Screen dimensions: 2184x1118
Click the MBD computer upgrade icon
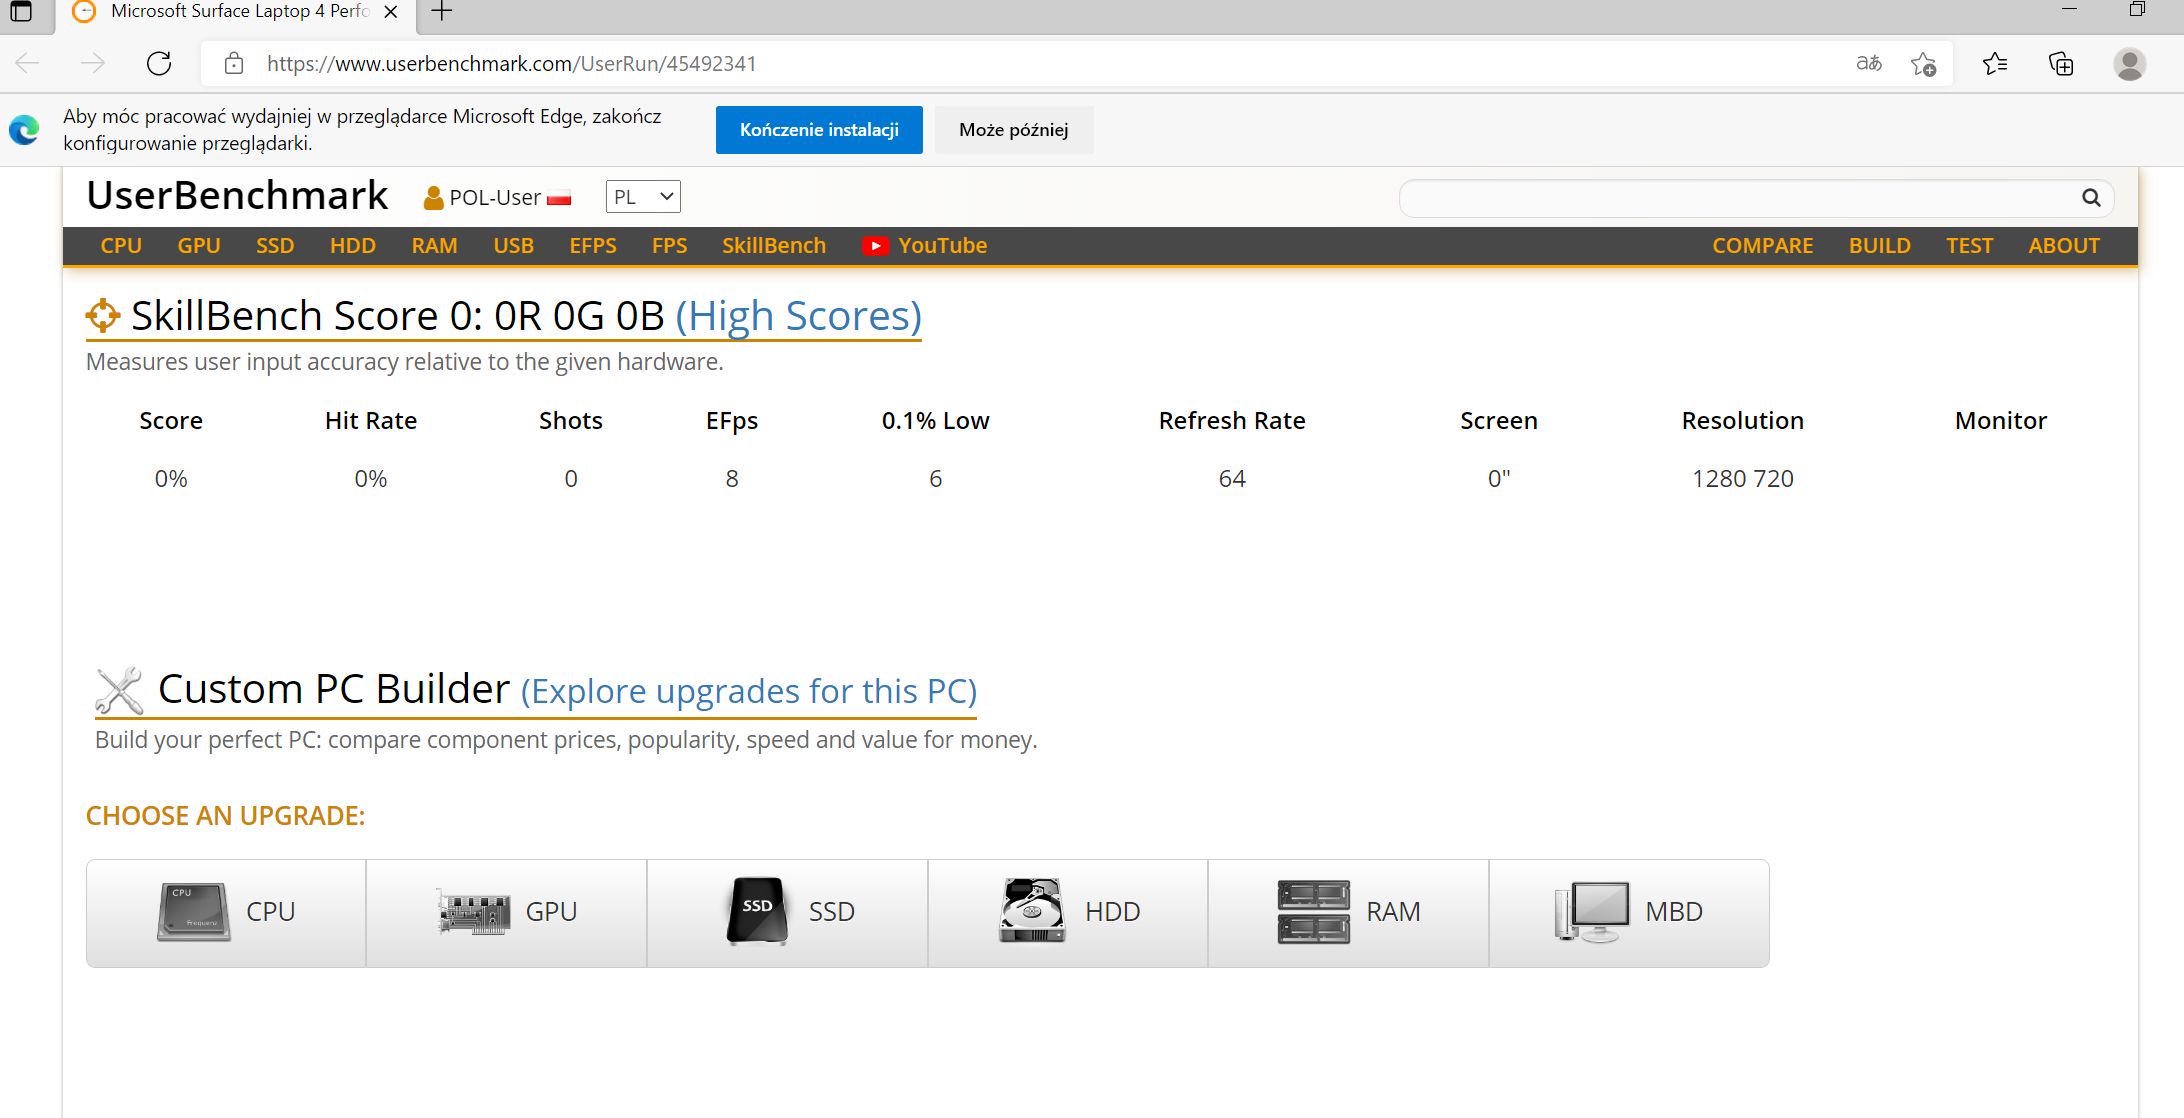coord(1592,911)
